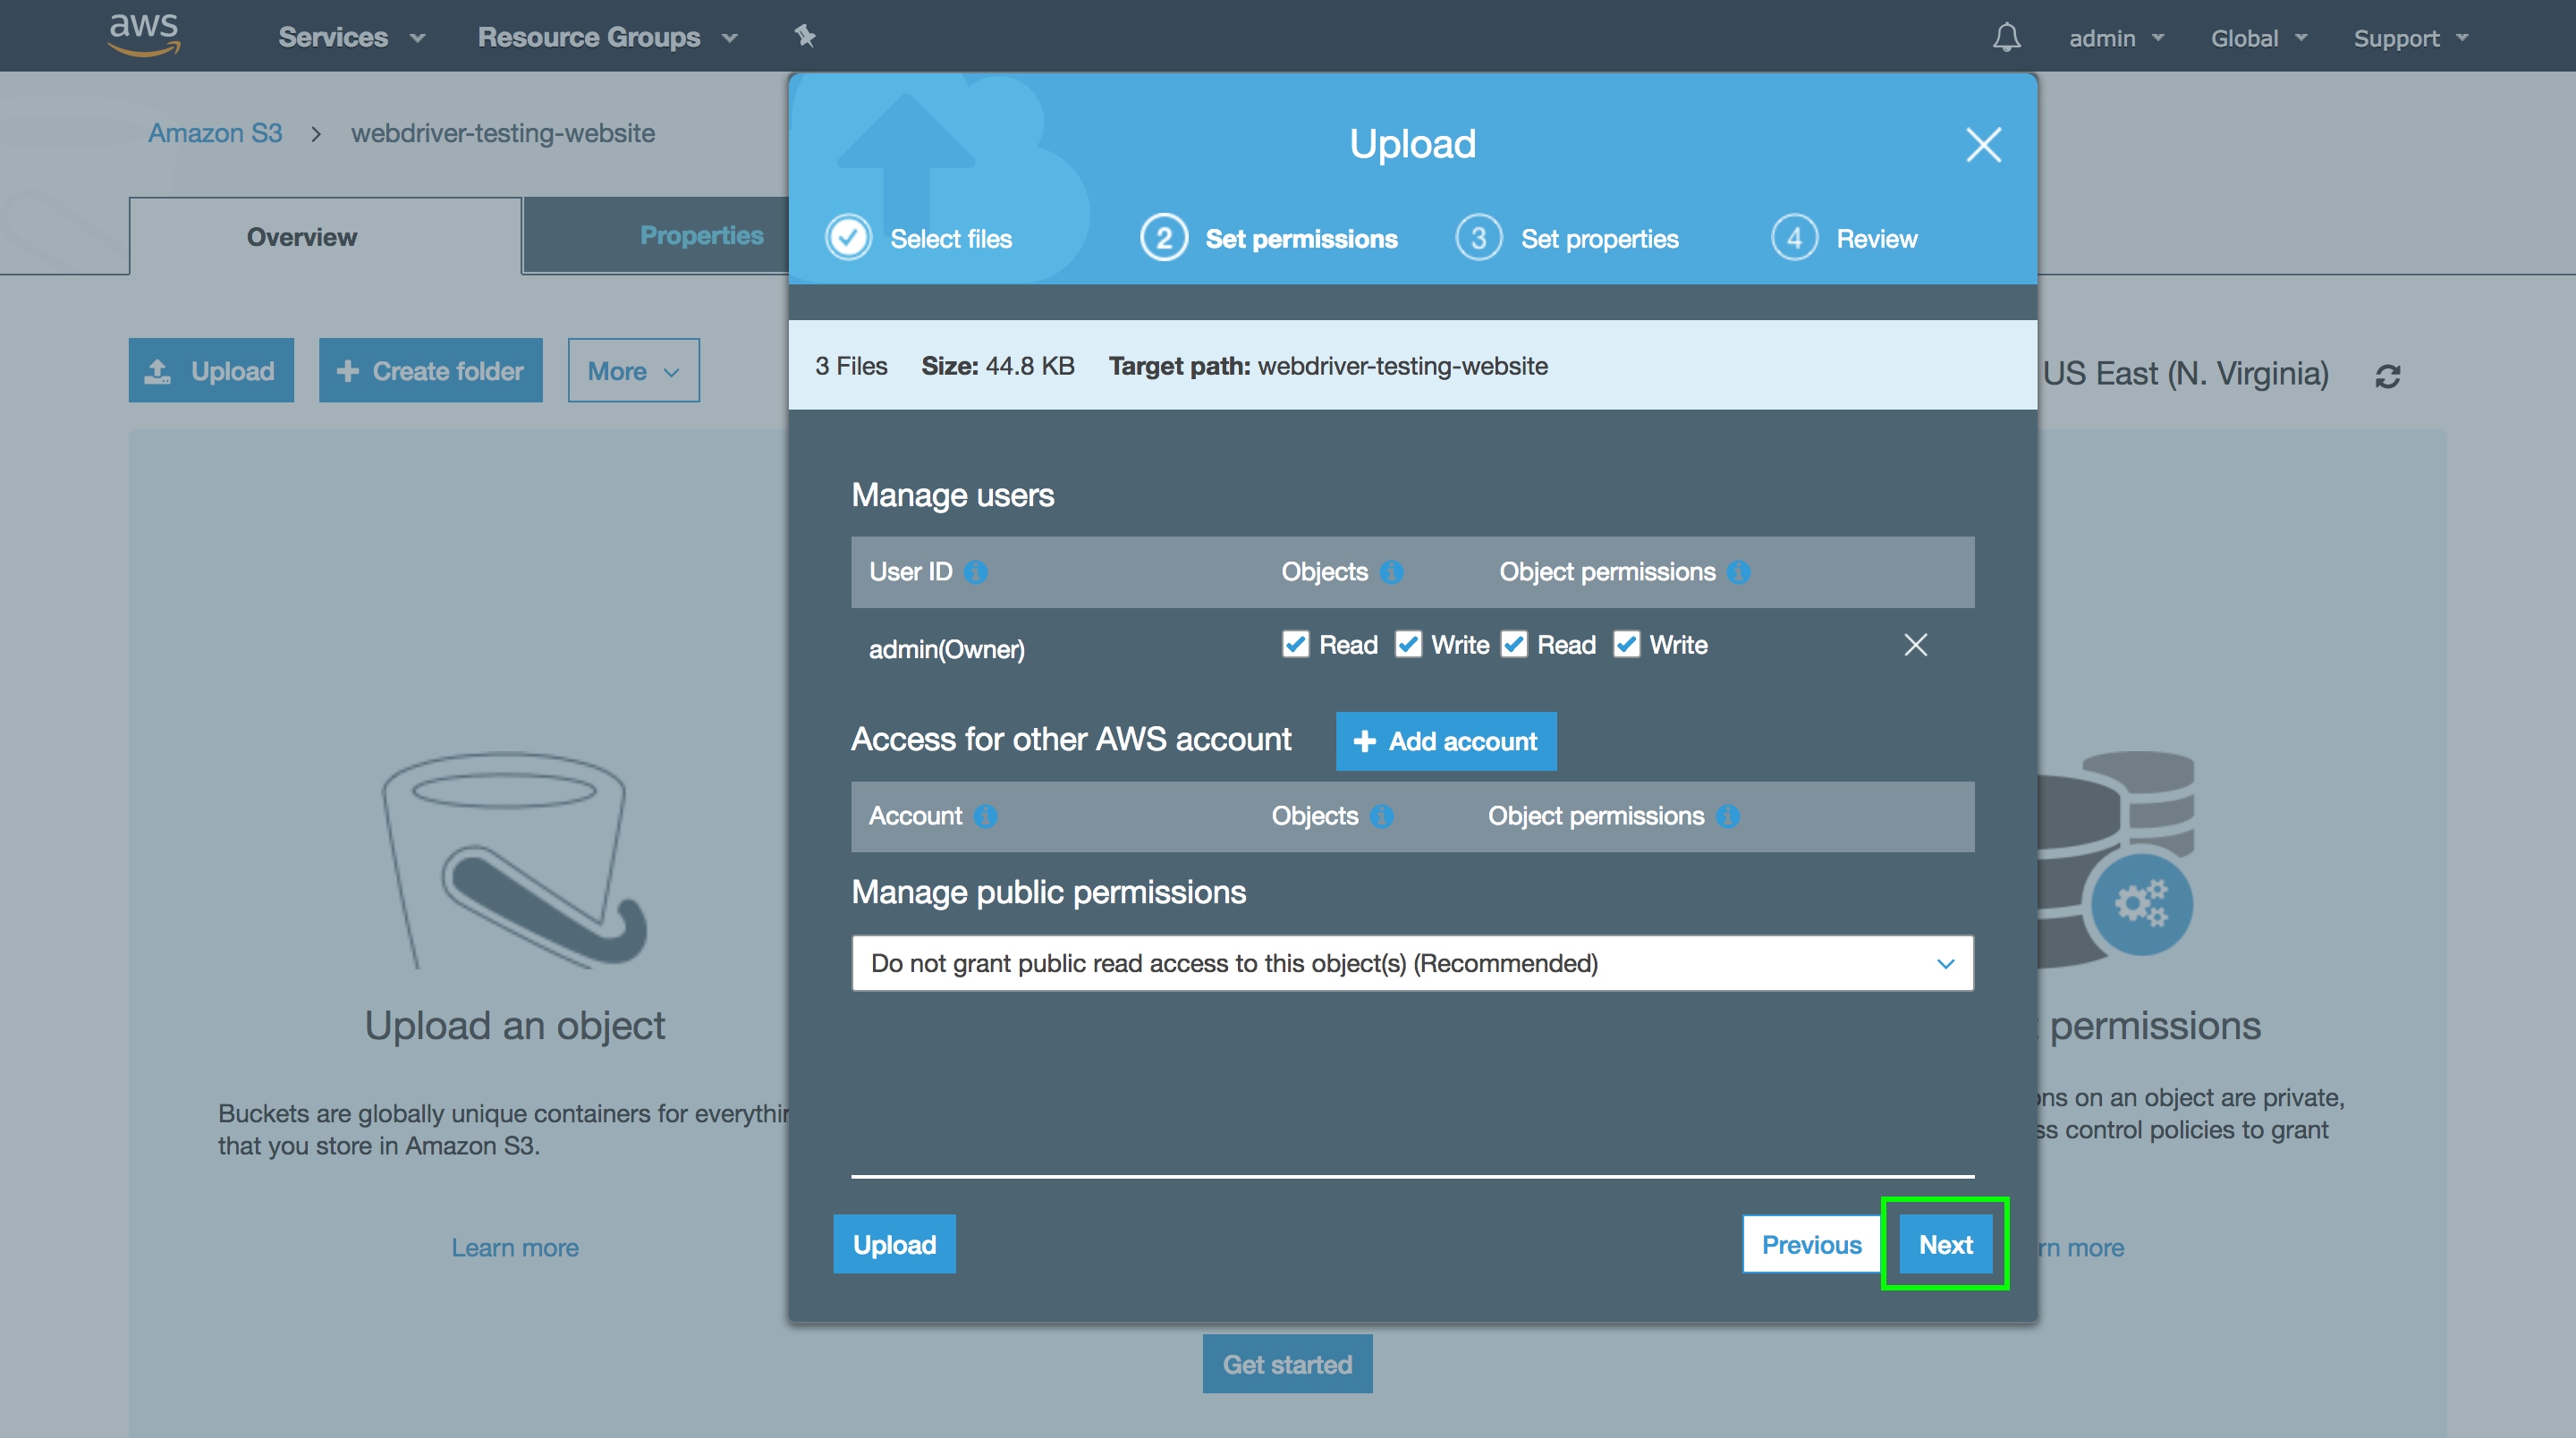Open the More dropdown button

633,371
